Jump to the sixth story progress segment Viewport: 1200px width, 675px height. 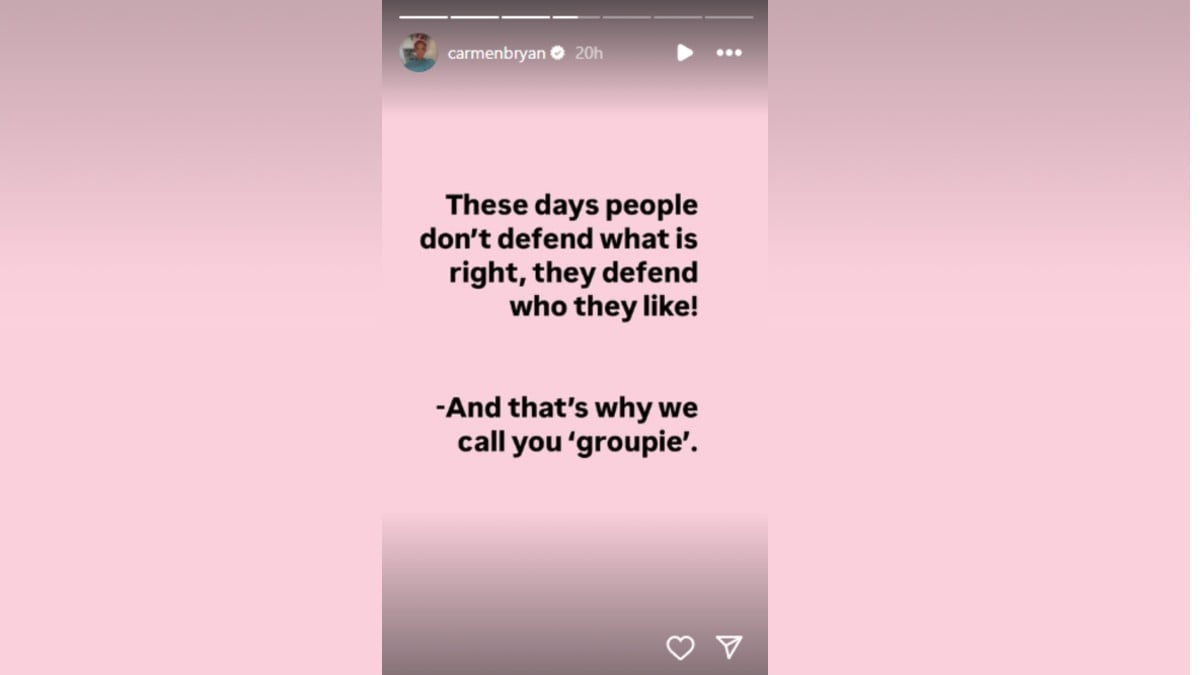click(678, 17)
